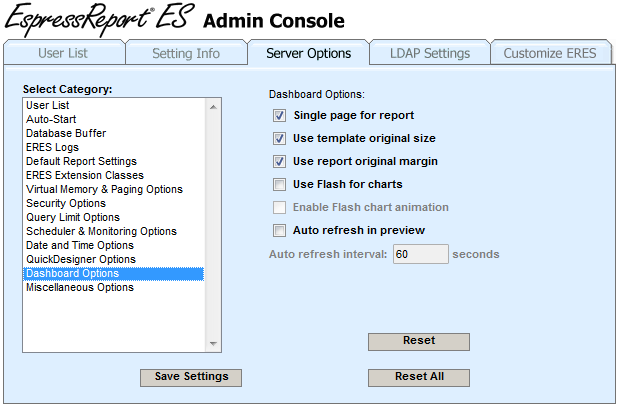The height and width of the screenshot is (407, 620).
Task: Go to the Customize ERES tab
Action: (x=550, y=53)
